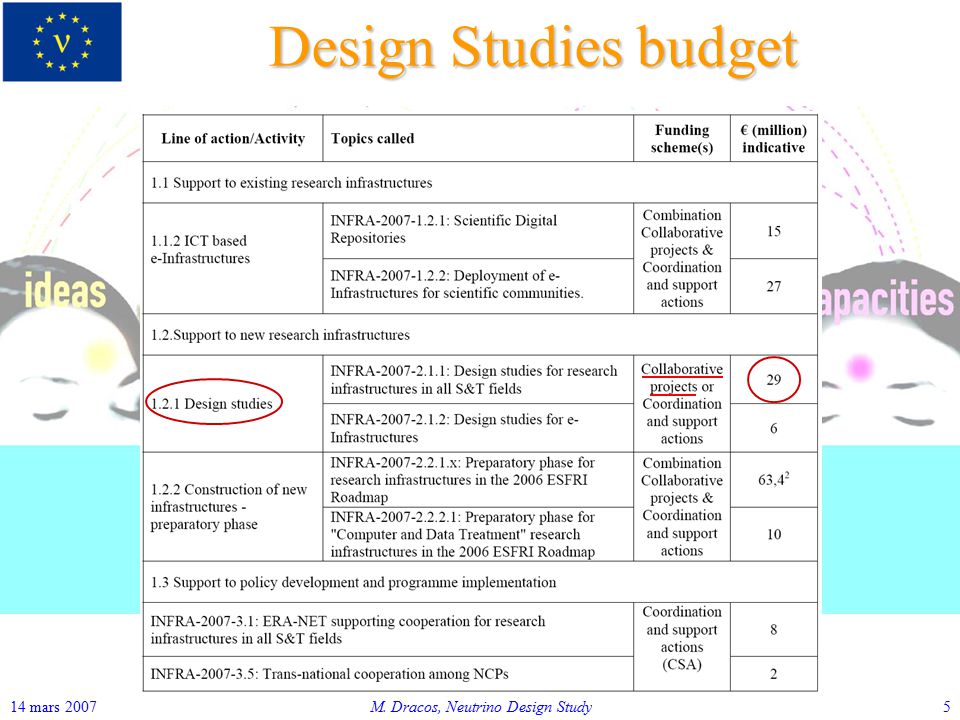Screen dimensions: 960x720
Task: Click '1.2.Support to new research infrastructures' row
Action: pos(480,334)
